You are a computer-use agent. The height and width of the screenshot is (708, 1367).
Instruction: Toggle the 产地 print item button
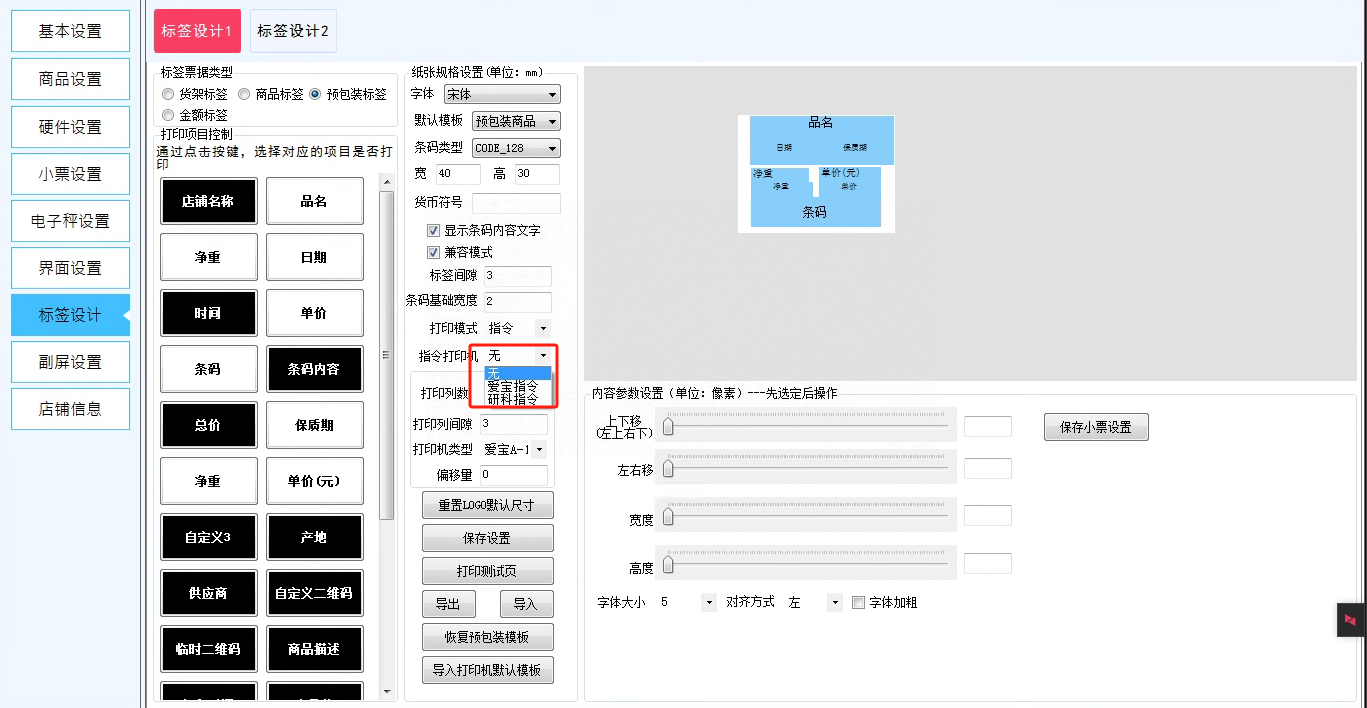(x=314, y=537)
